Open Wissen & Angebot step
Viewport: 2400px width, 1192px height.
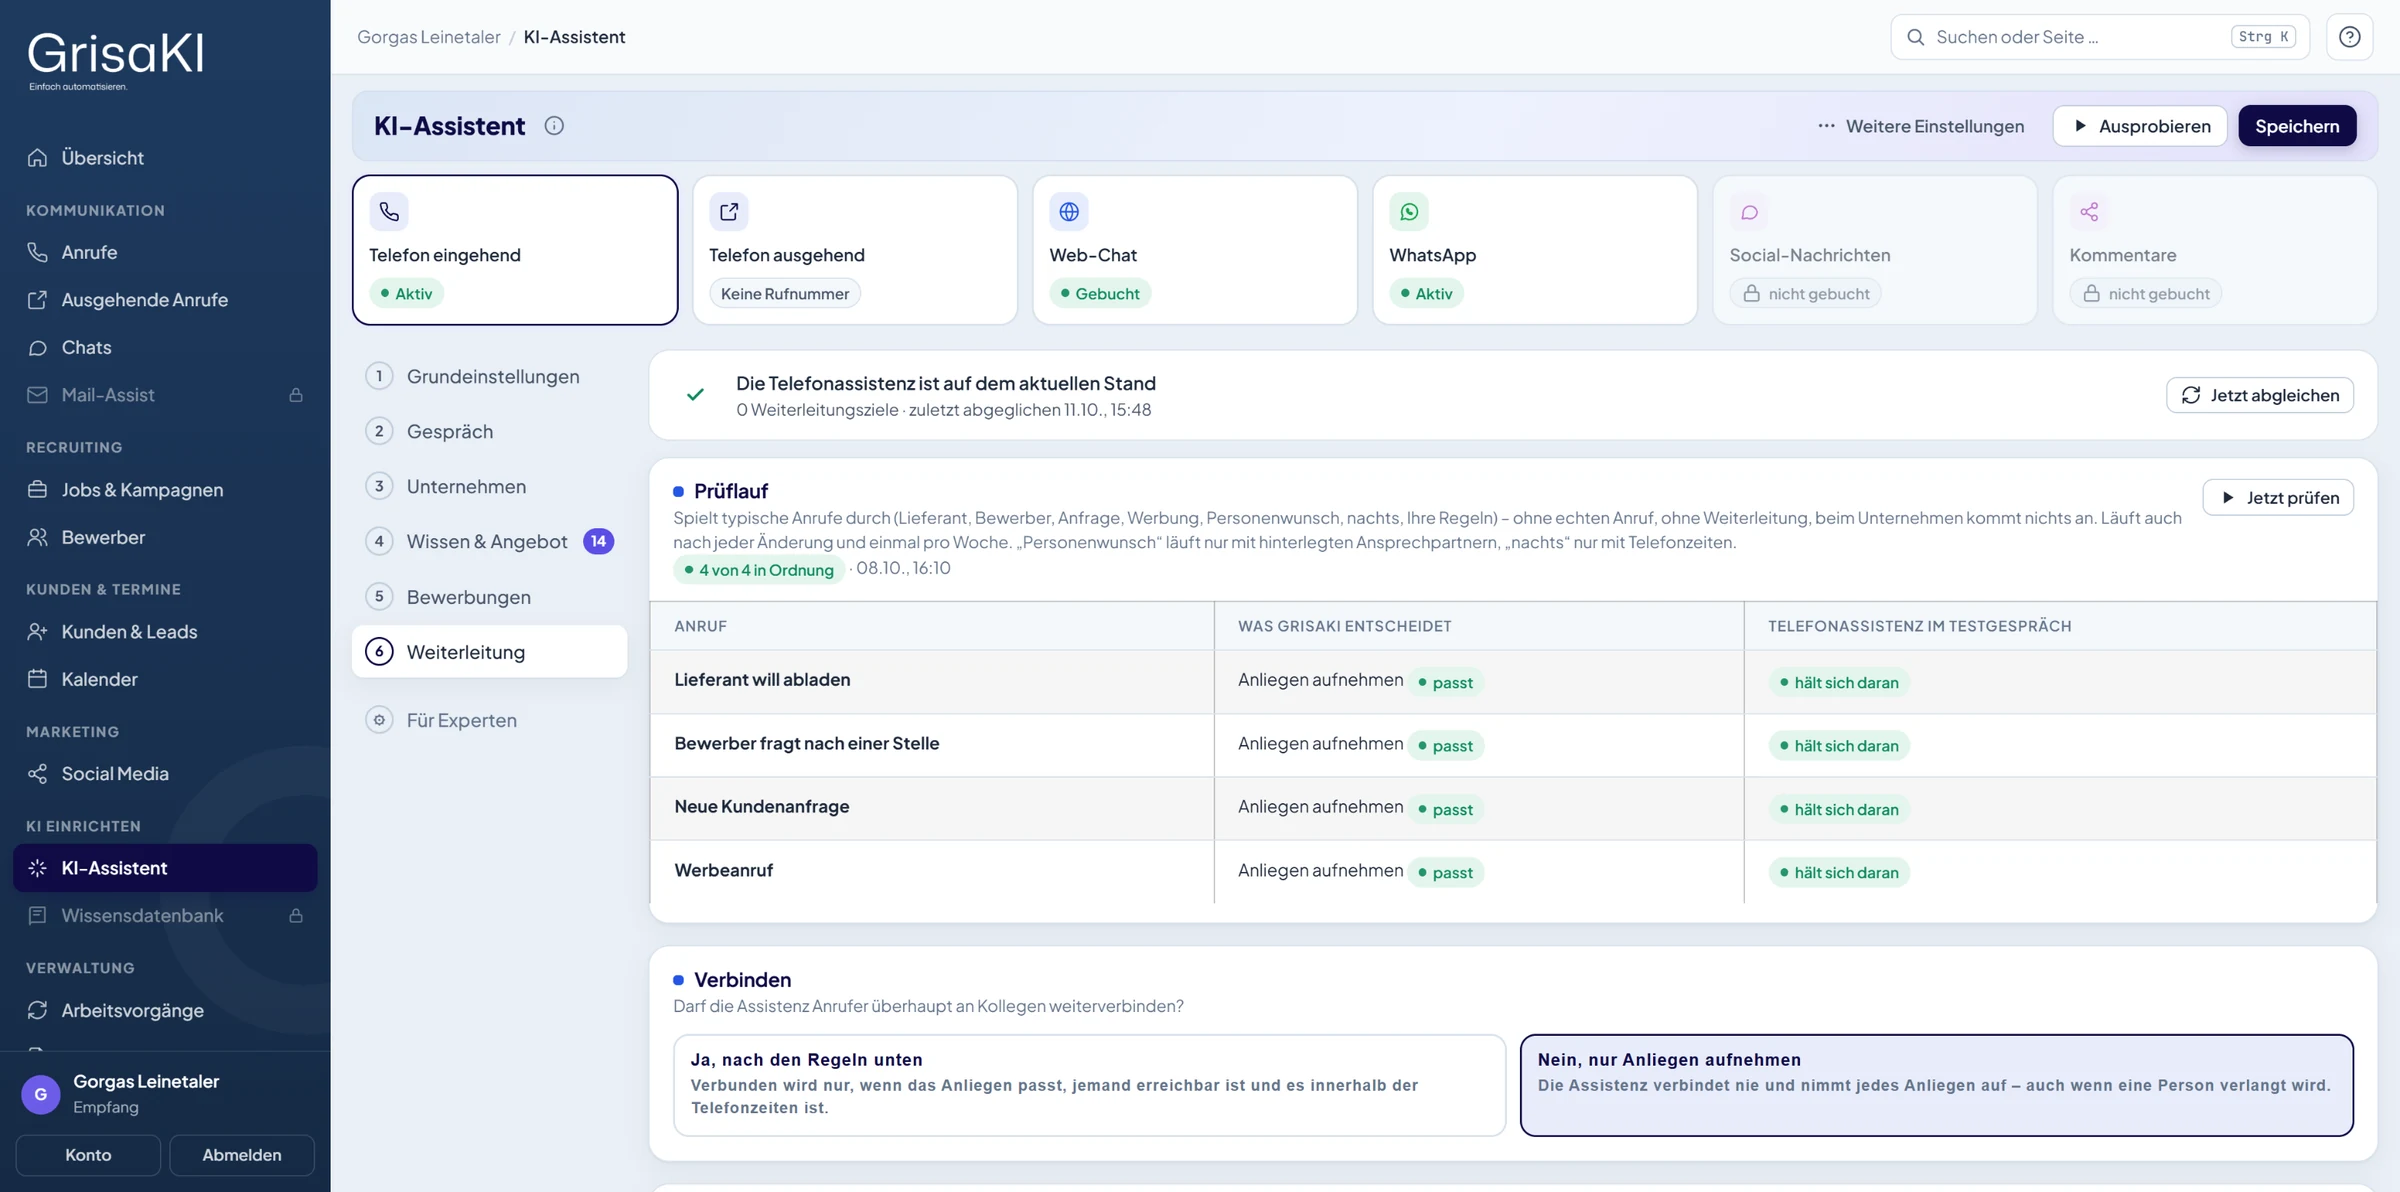489,541
